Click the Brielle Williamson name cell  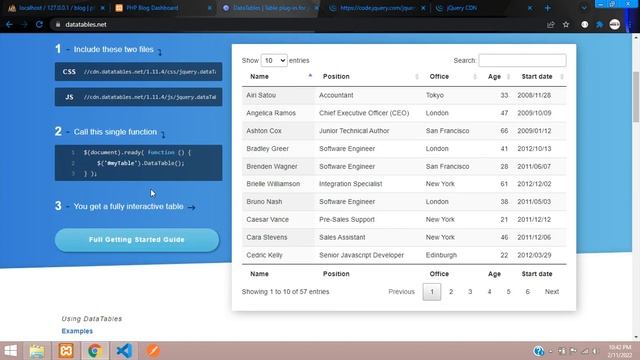pyautogui.click(x=278, y=184)
